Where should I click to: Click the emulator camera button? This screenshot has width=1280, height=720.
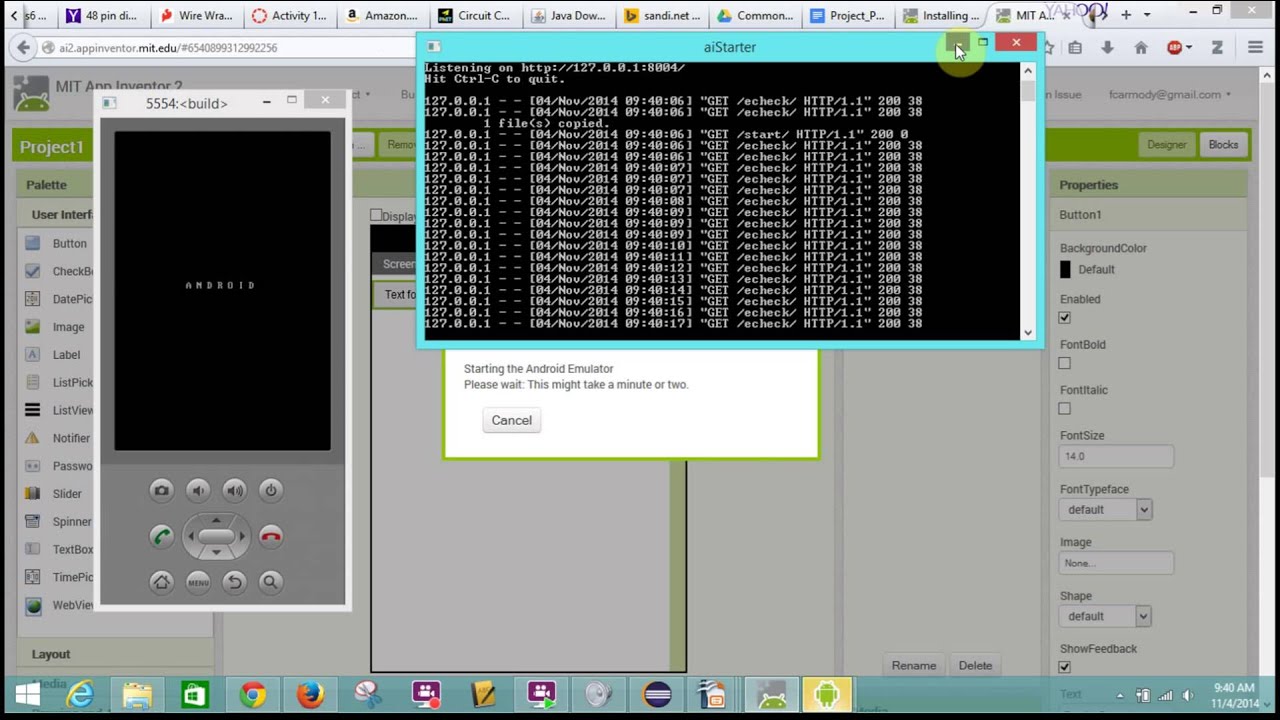coord(161,490)
